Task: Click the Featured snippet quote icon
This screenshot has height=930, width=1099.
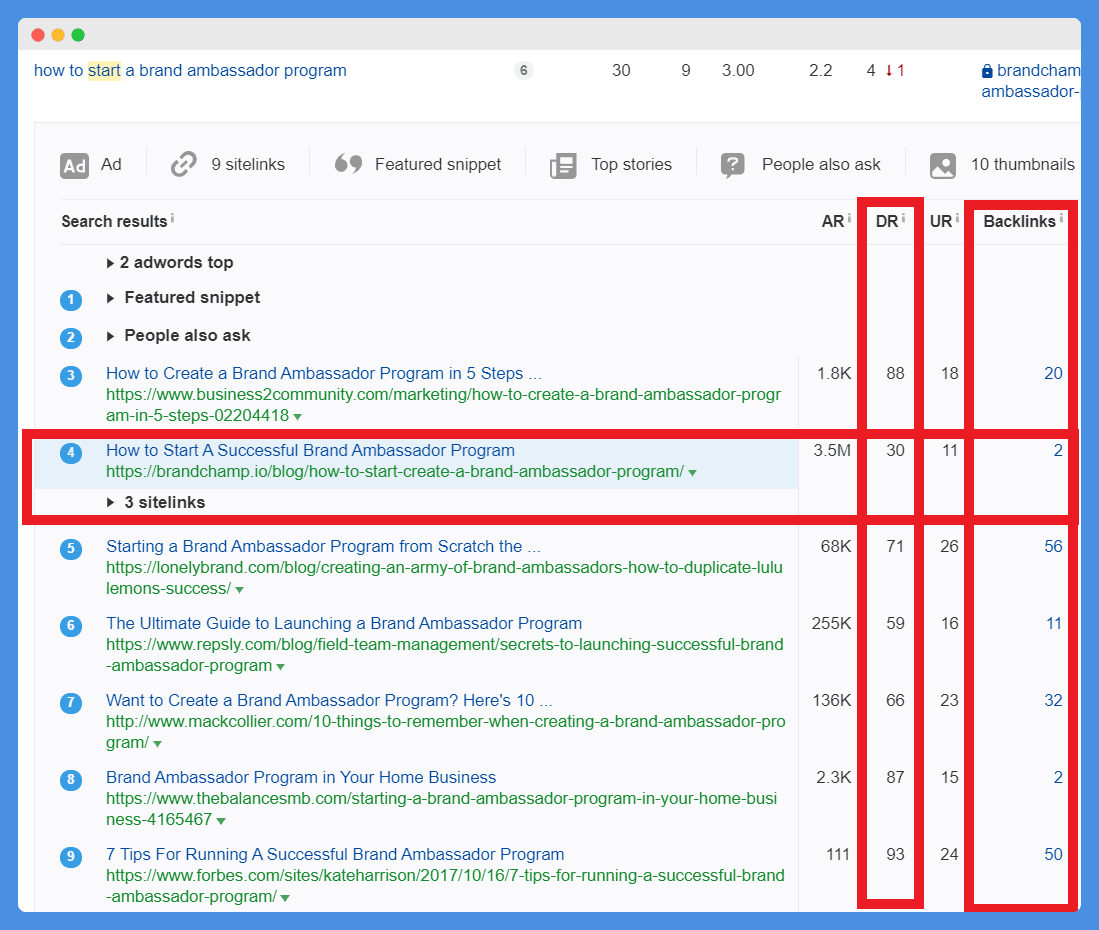Action: (x=348, y=163)
